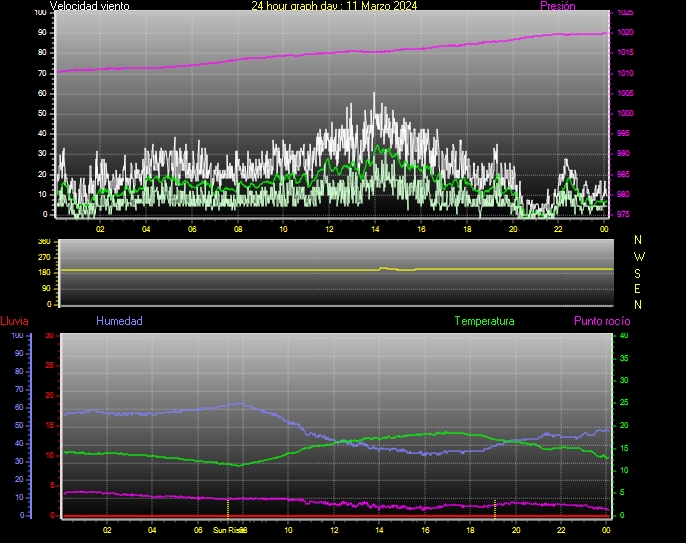
Task: Click the "S" compass direction letter
Action: [x=637, y=273]
